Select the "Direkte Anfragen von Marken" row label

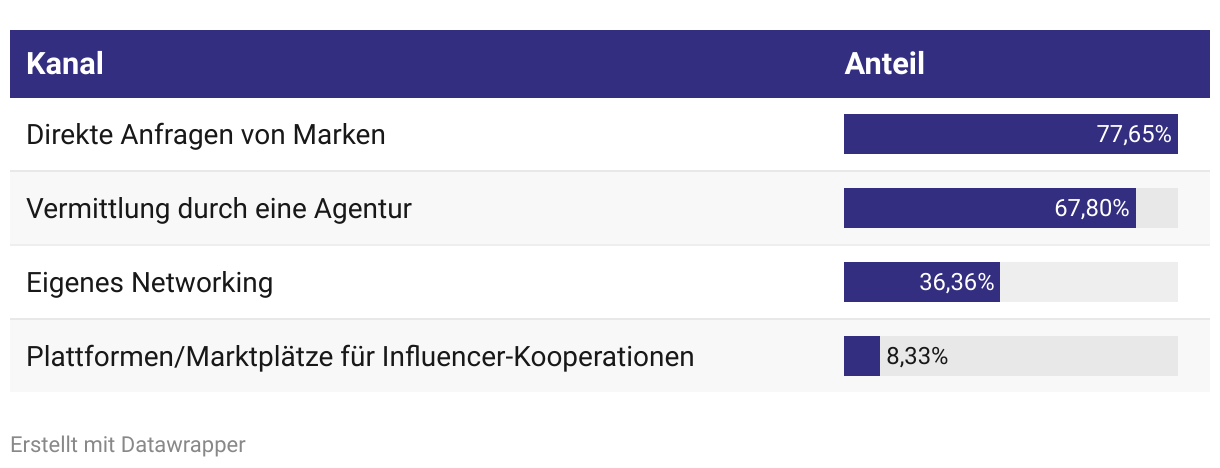[x=205, y=134]
